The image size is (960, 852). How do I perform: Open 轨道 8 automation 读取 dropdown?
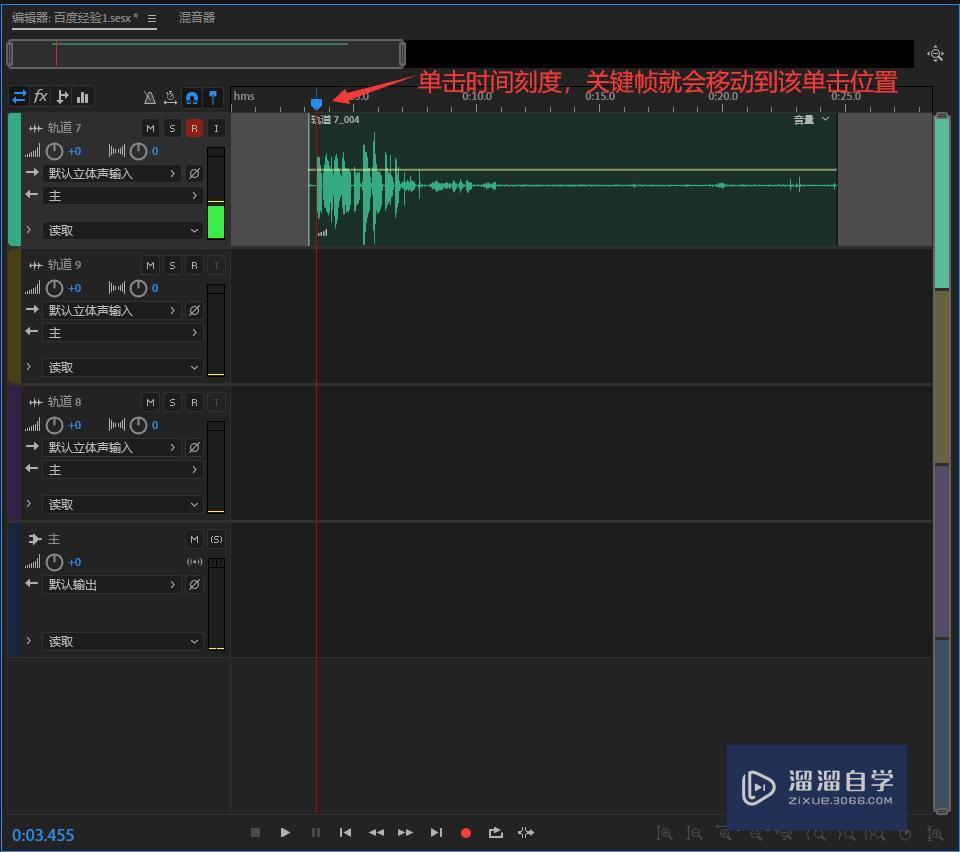122,505
